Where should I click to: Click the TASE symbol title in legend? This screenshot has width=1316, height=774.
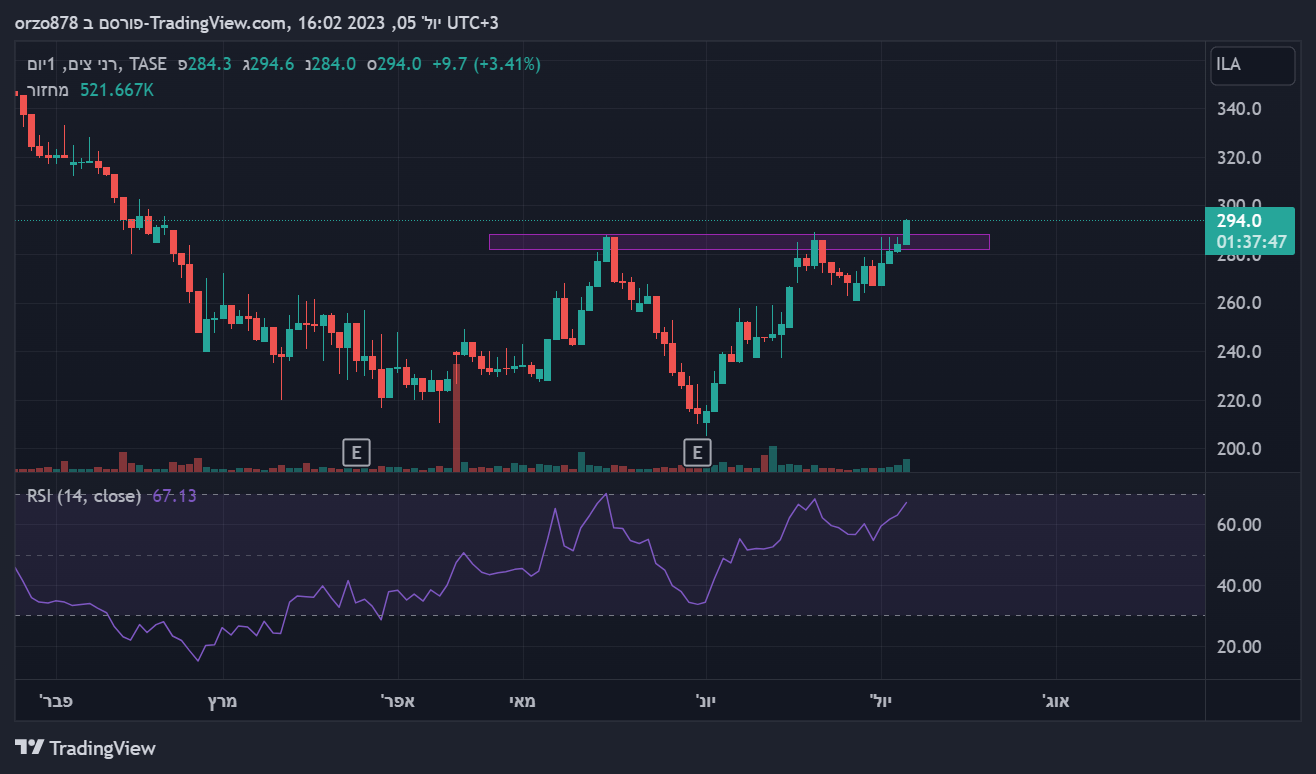coord(96,64)
